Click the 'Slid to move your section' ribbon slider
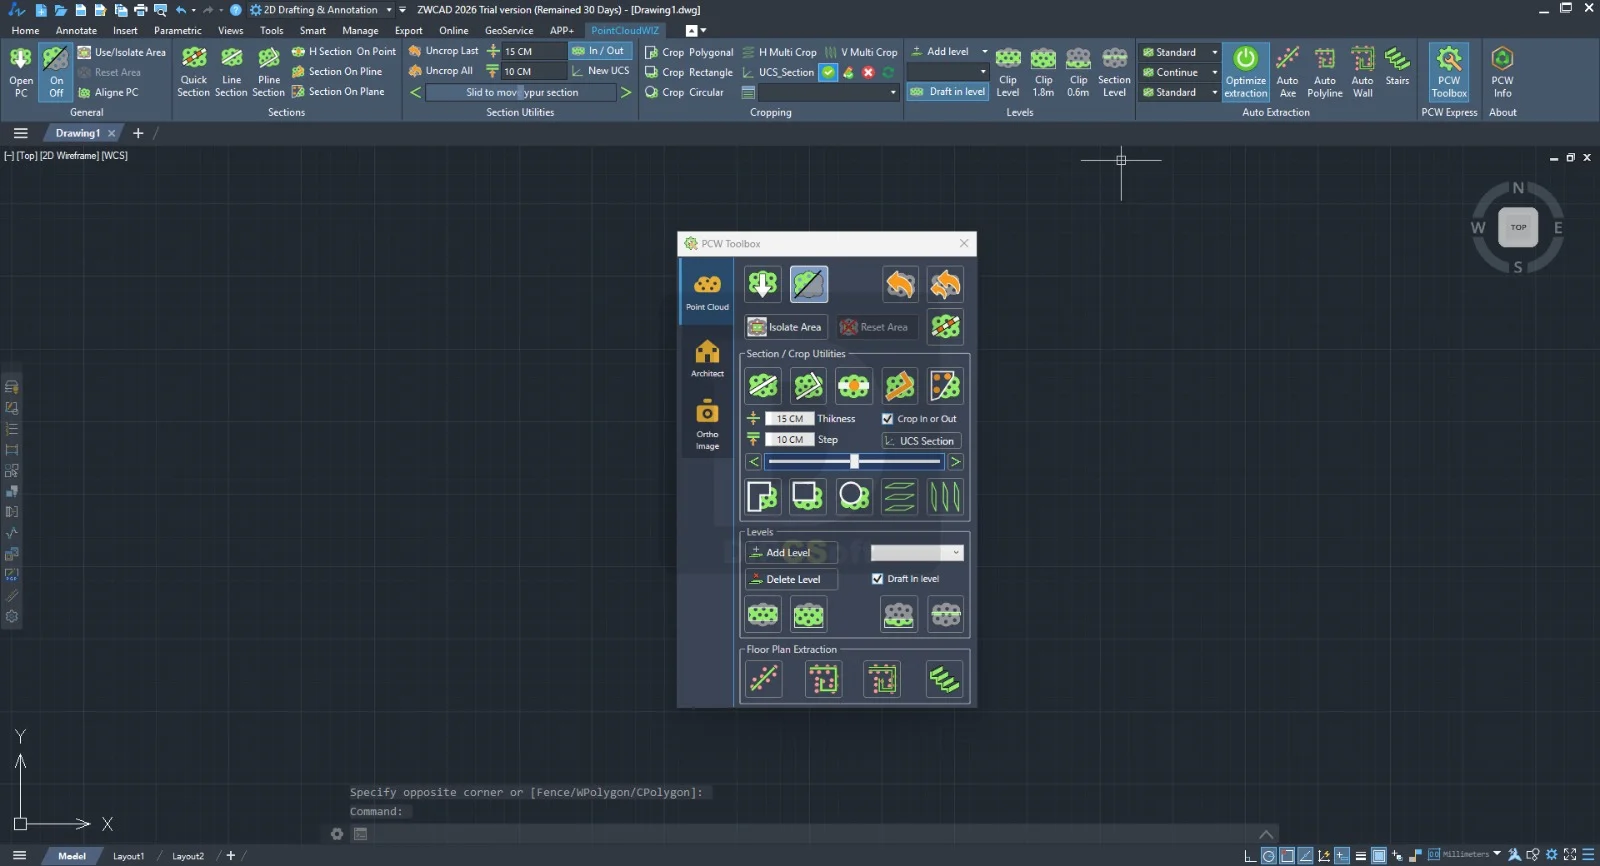The height and width of the screenshot is (866, 1600). [521, 92]
